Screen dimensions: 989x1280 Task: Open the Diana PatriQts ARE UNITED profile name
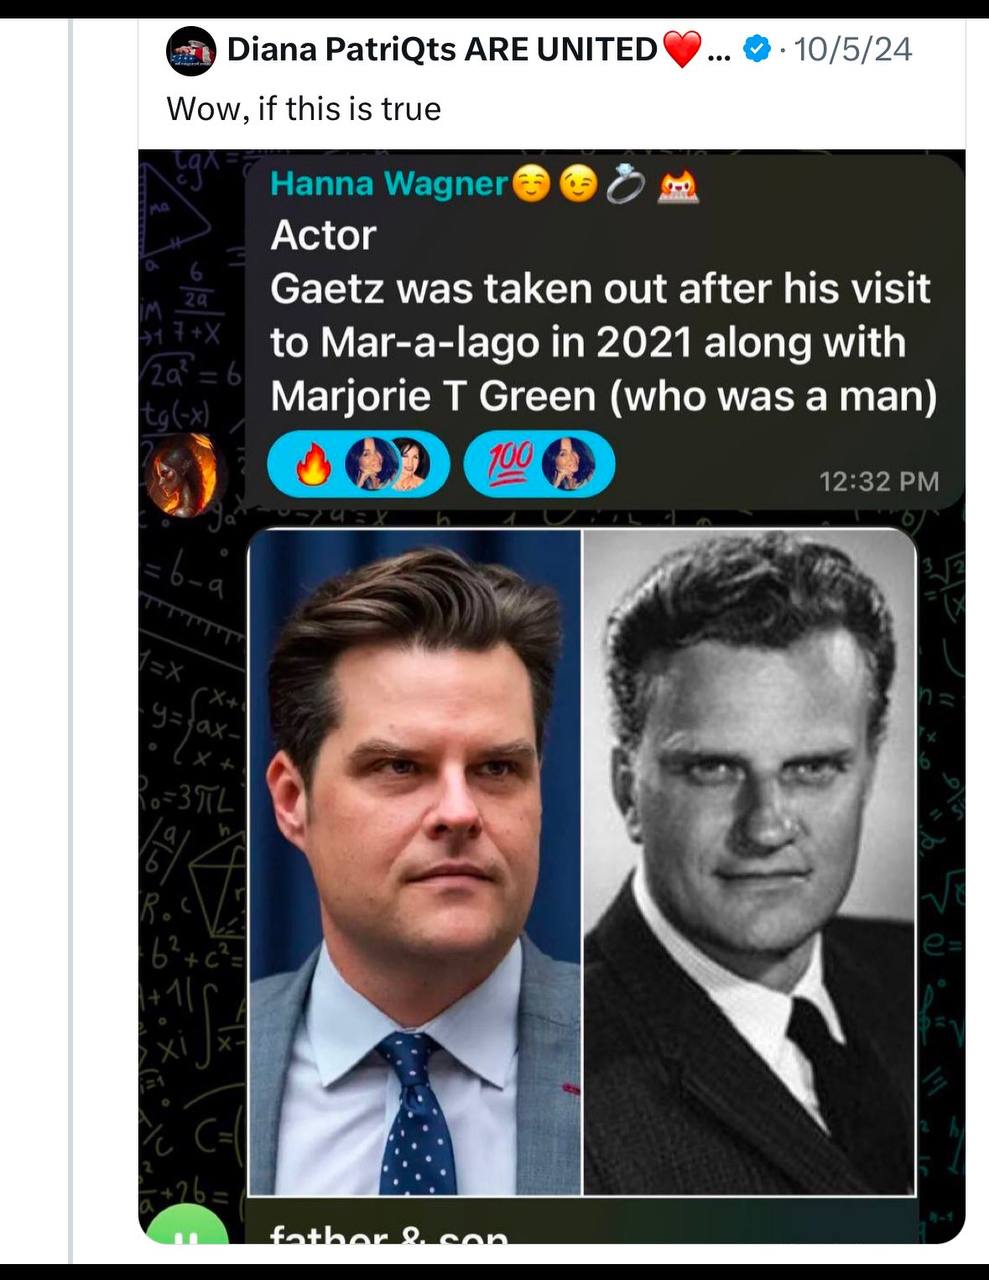[442, 49]
